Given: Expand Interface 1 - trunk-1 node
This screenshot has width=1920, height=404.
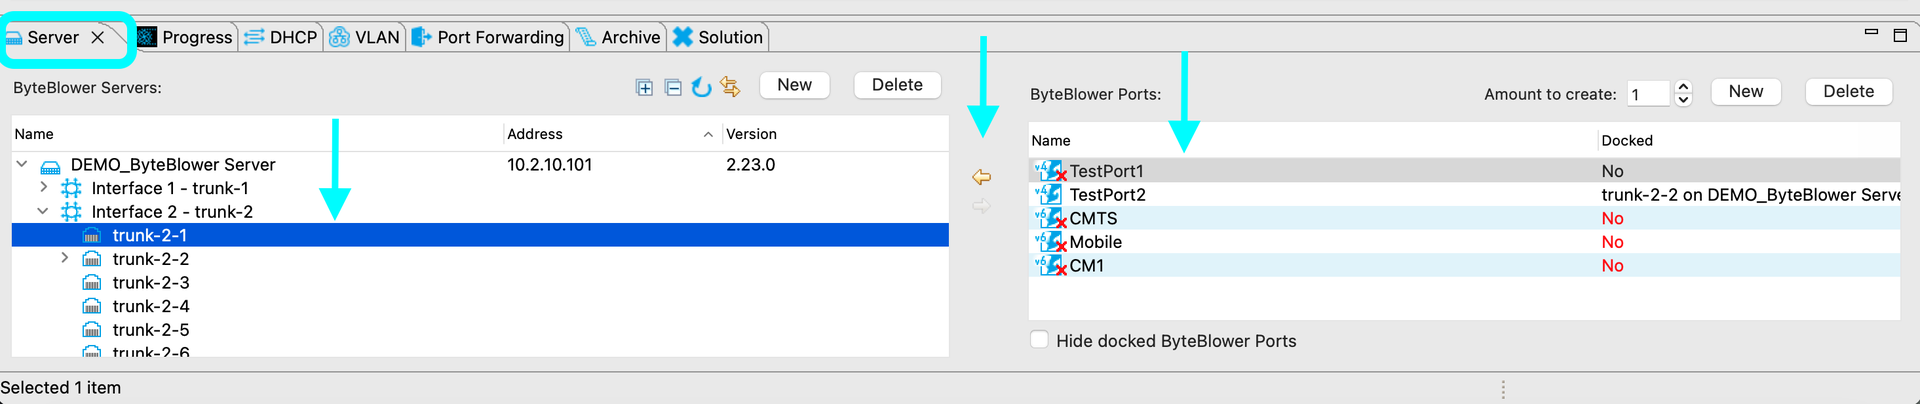Looking at the screenshot, I should 44,187.
